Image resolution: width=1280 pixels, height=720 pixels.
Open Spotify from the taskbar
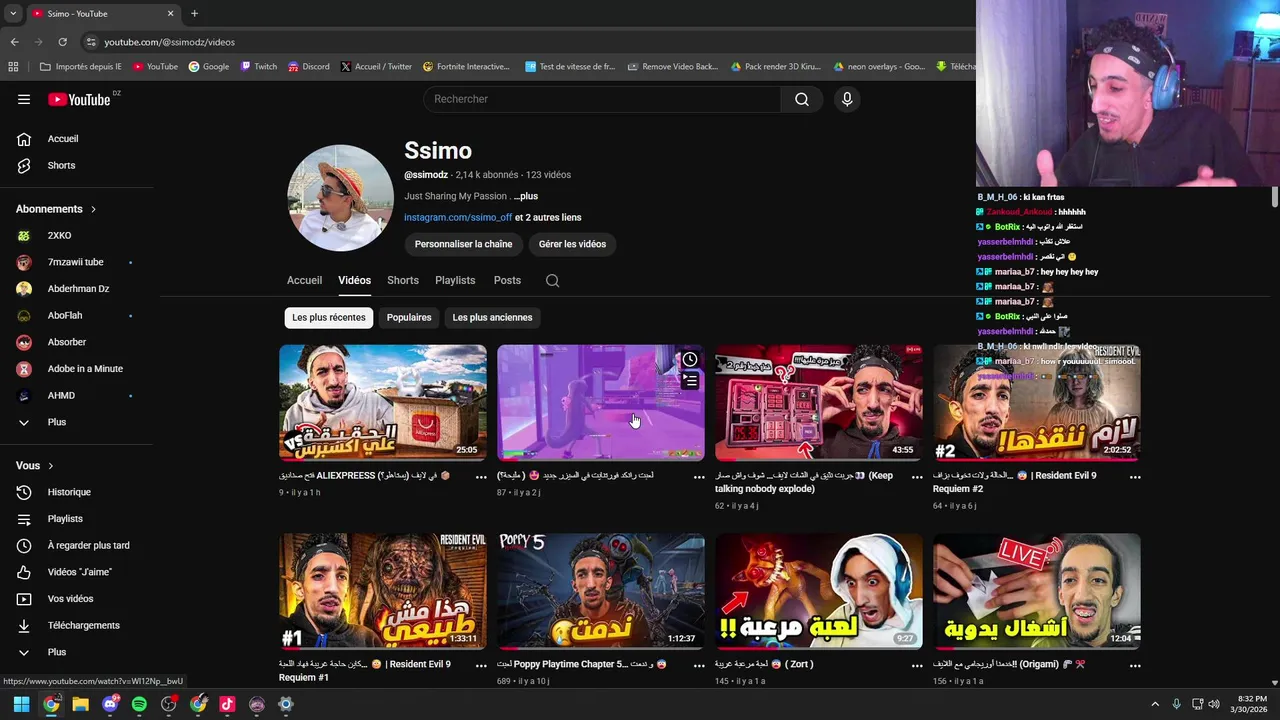coord(139,704)
